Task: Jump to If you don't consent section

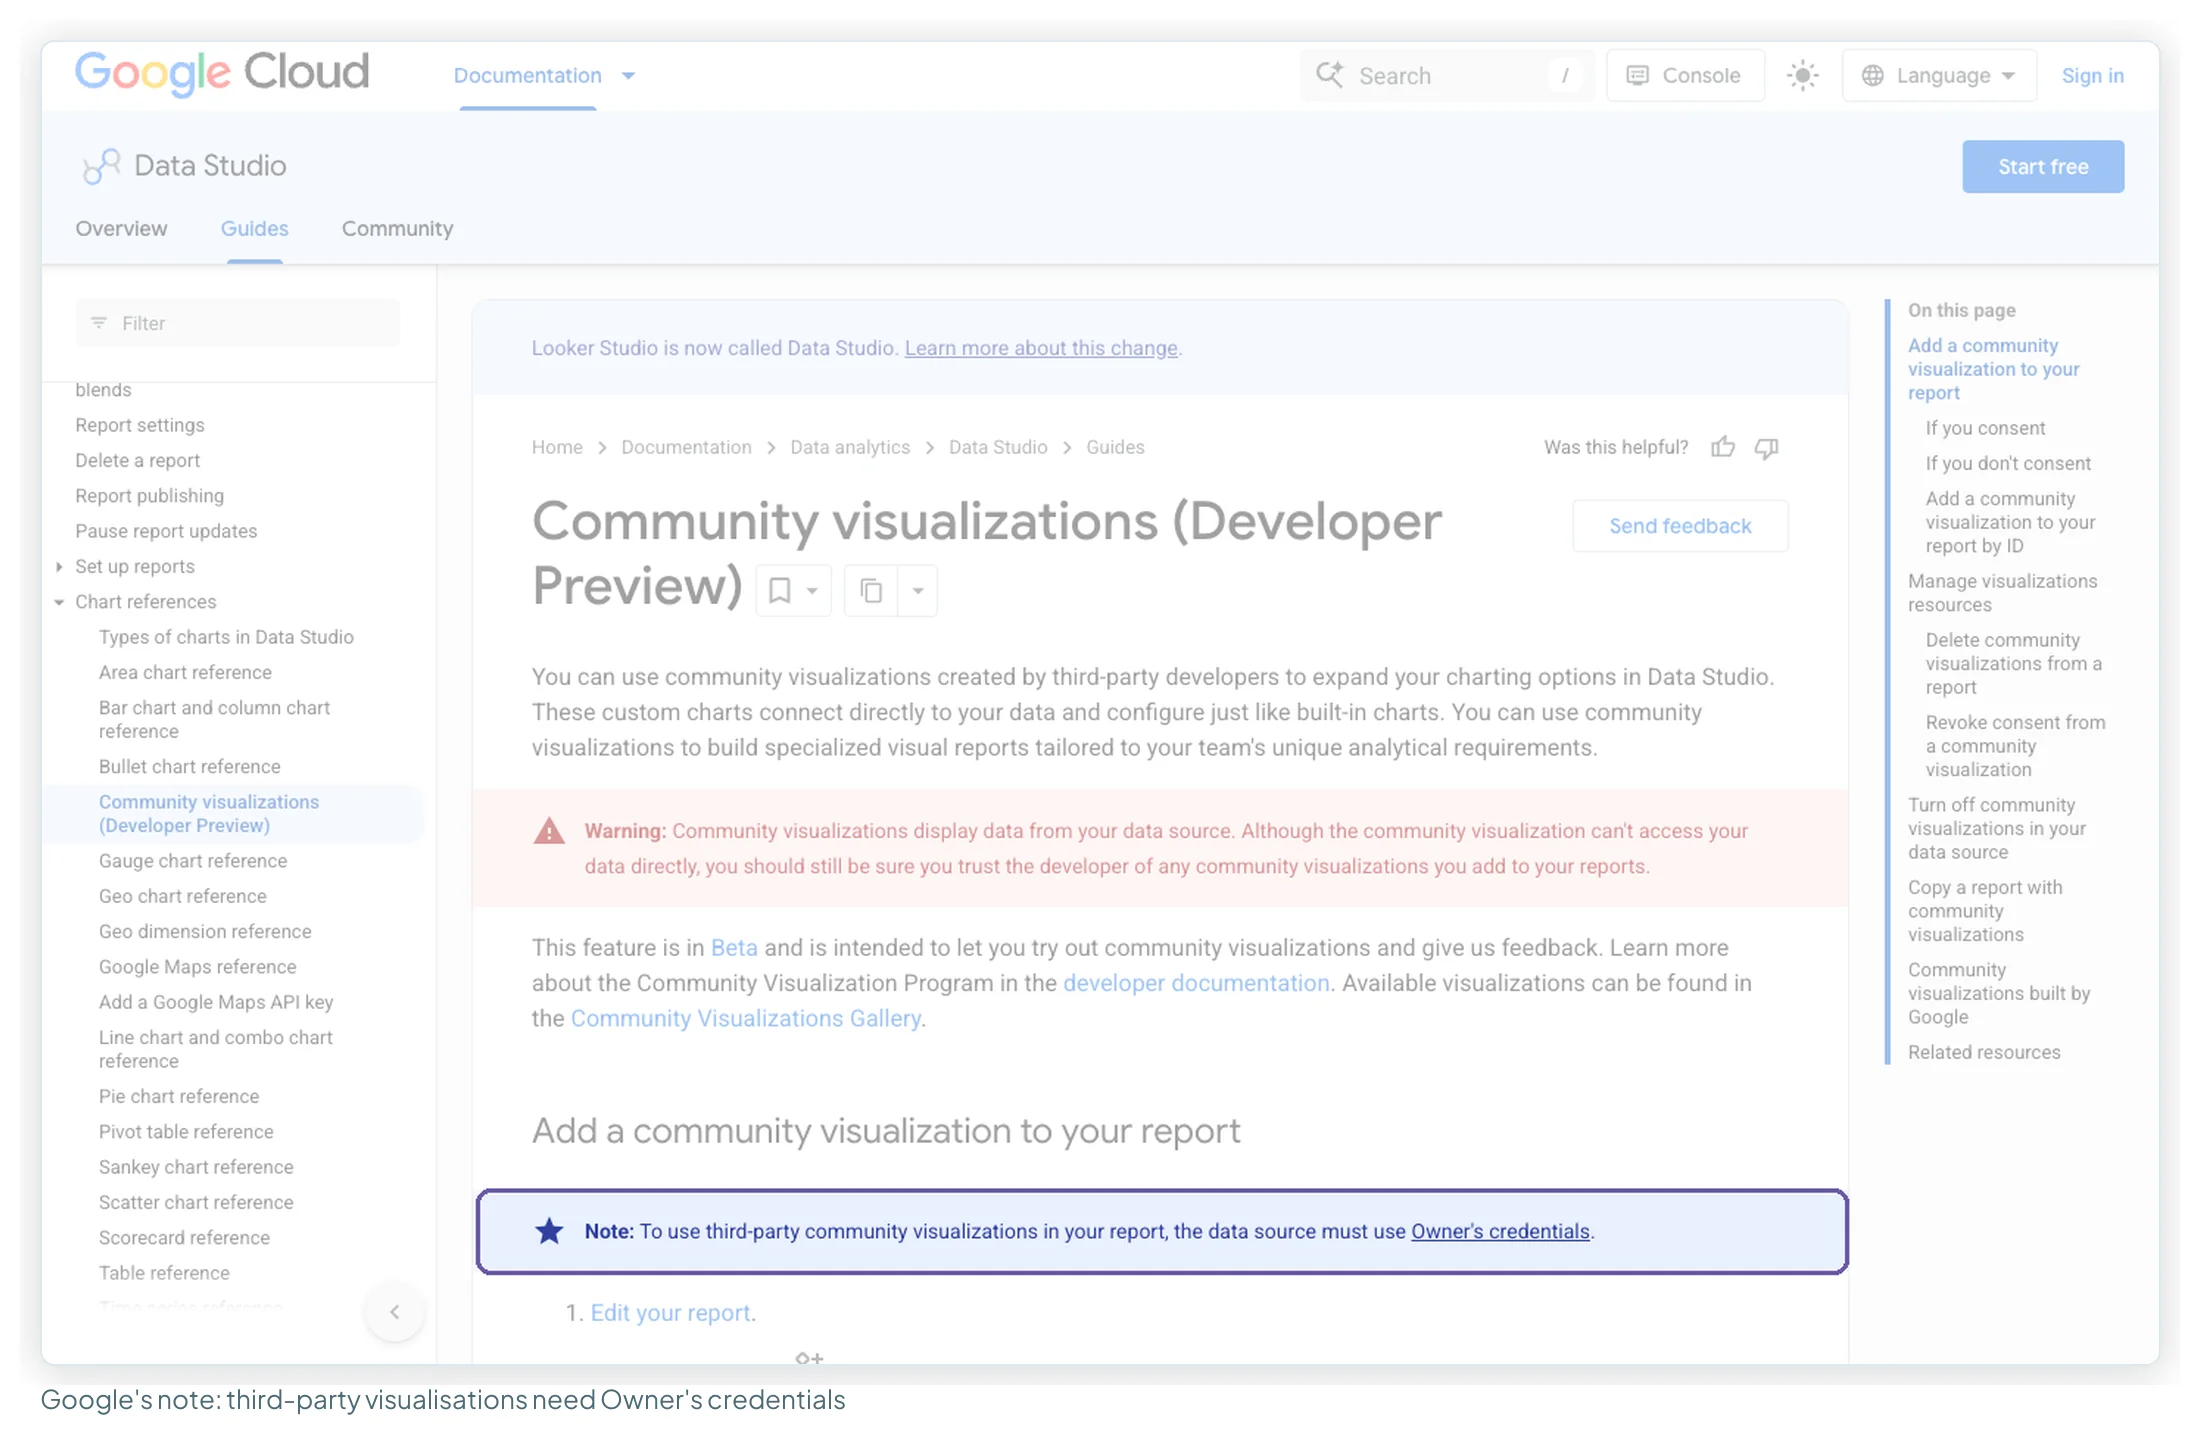Action: [x=2008, y=463]
